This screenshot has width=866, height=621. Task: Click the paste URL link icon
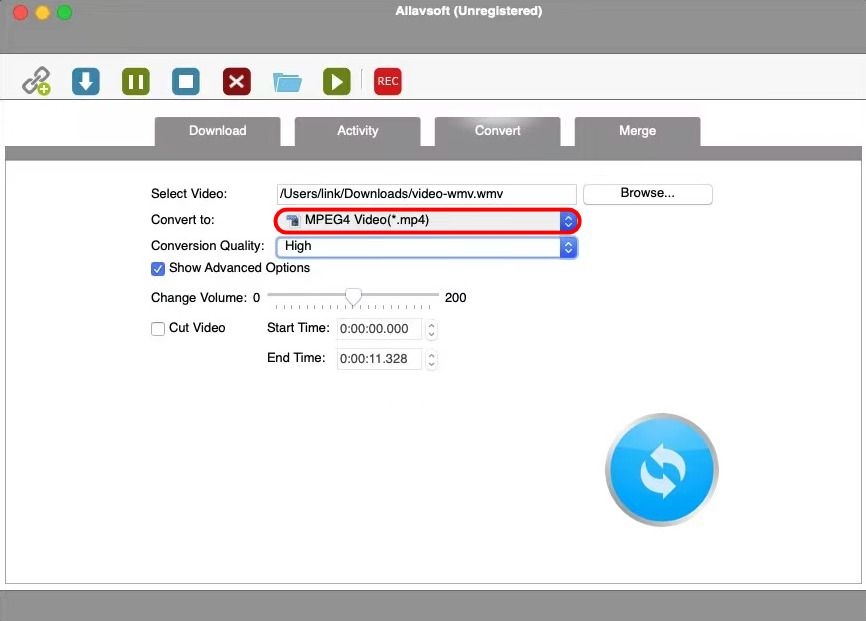coord(37,81)
